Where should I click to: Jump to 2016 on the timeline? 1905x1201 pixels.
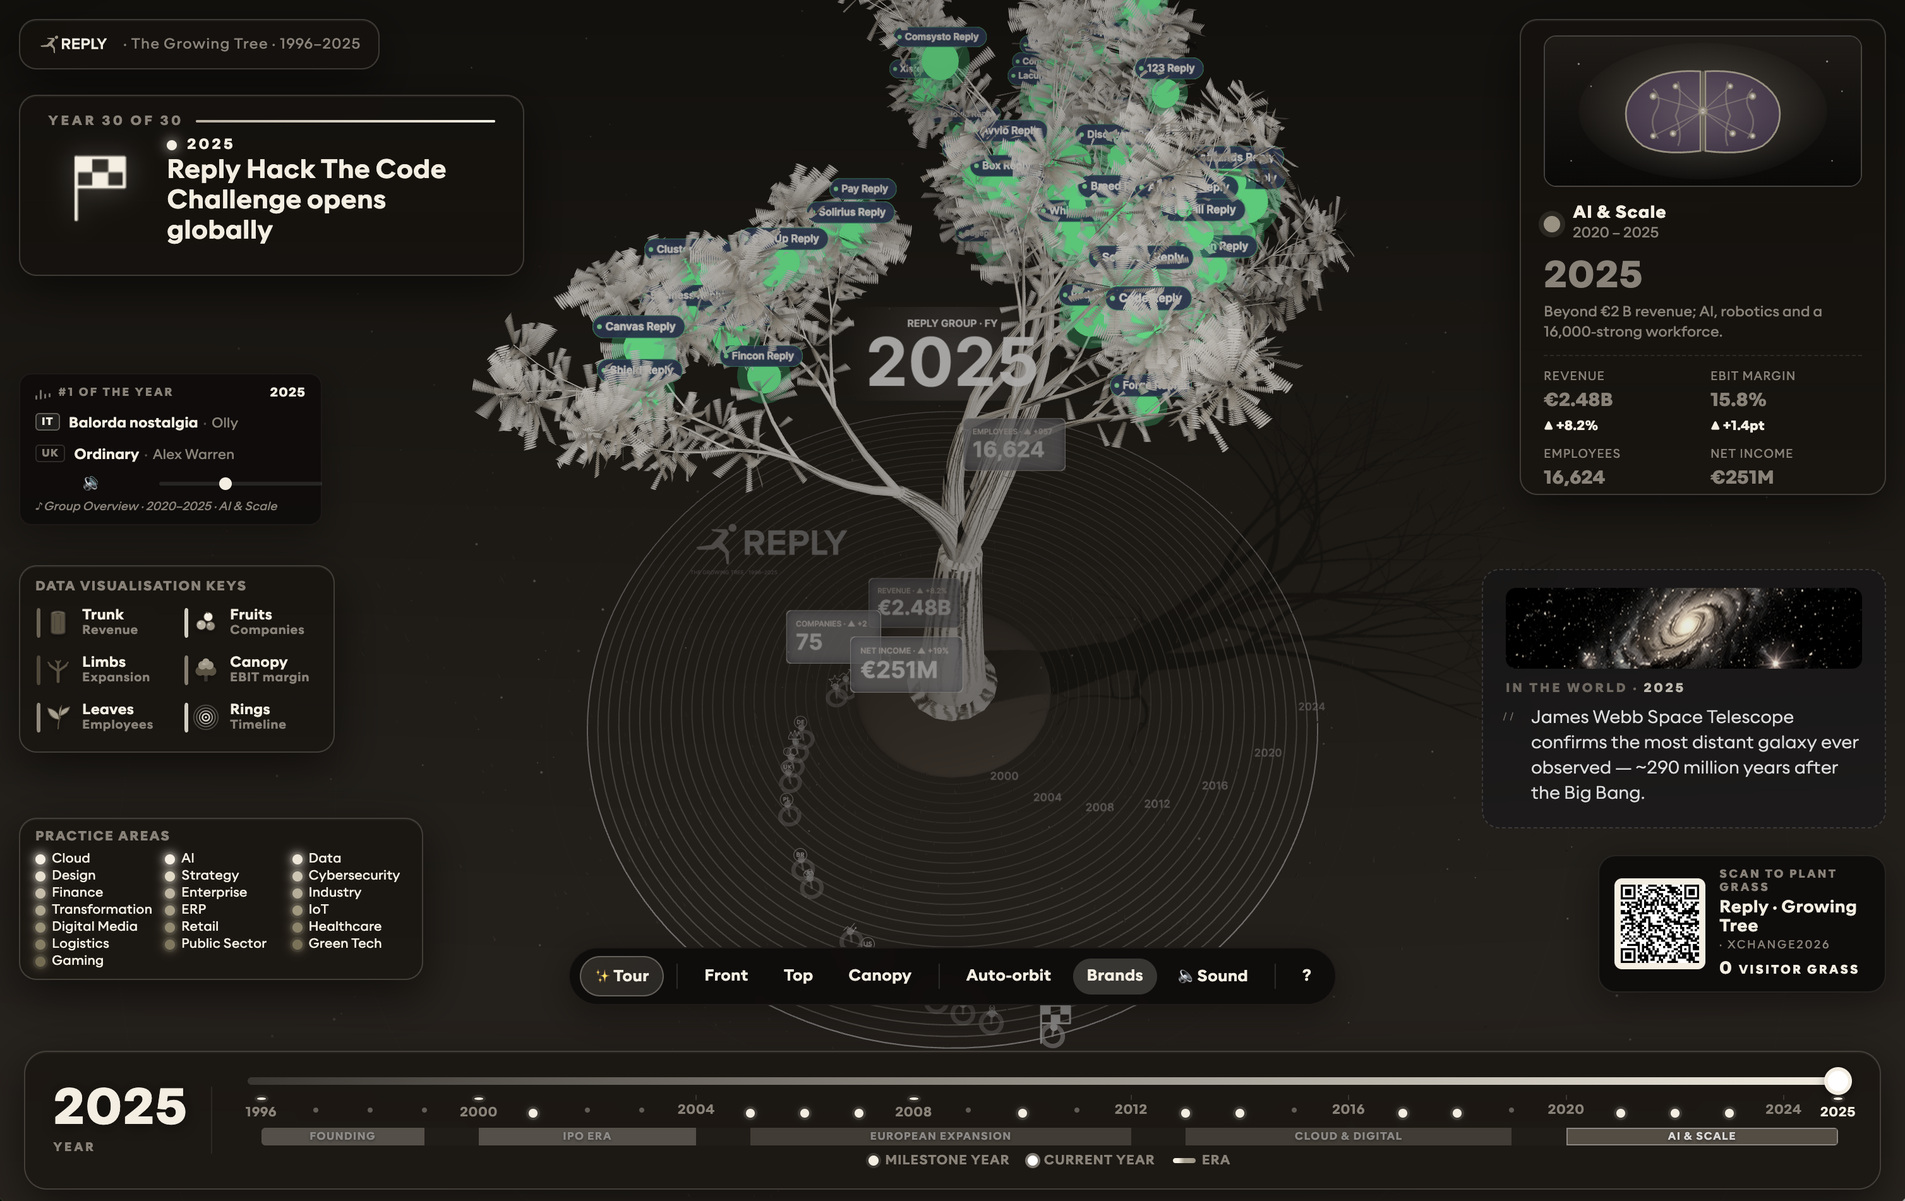tap(1348, 1109)
